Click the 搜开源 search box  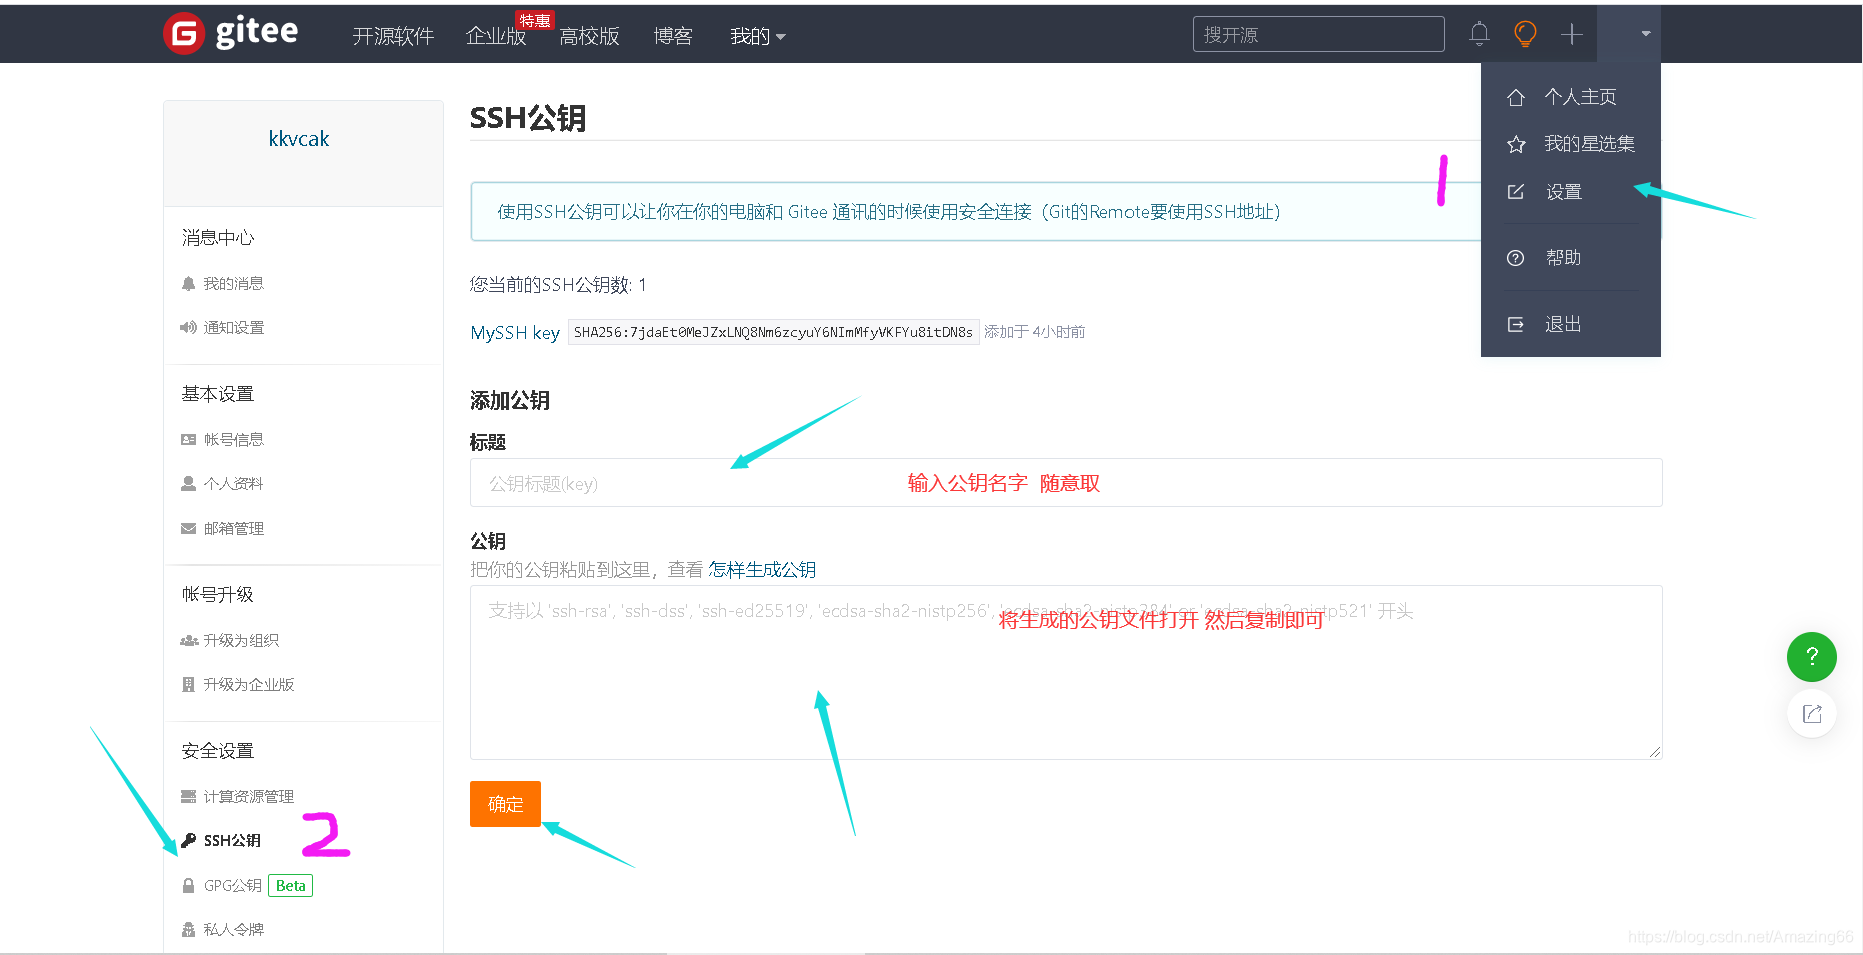(x=1318, y=34)
